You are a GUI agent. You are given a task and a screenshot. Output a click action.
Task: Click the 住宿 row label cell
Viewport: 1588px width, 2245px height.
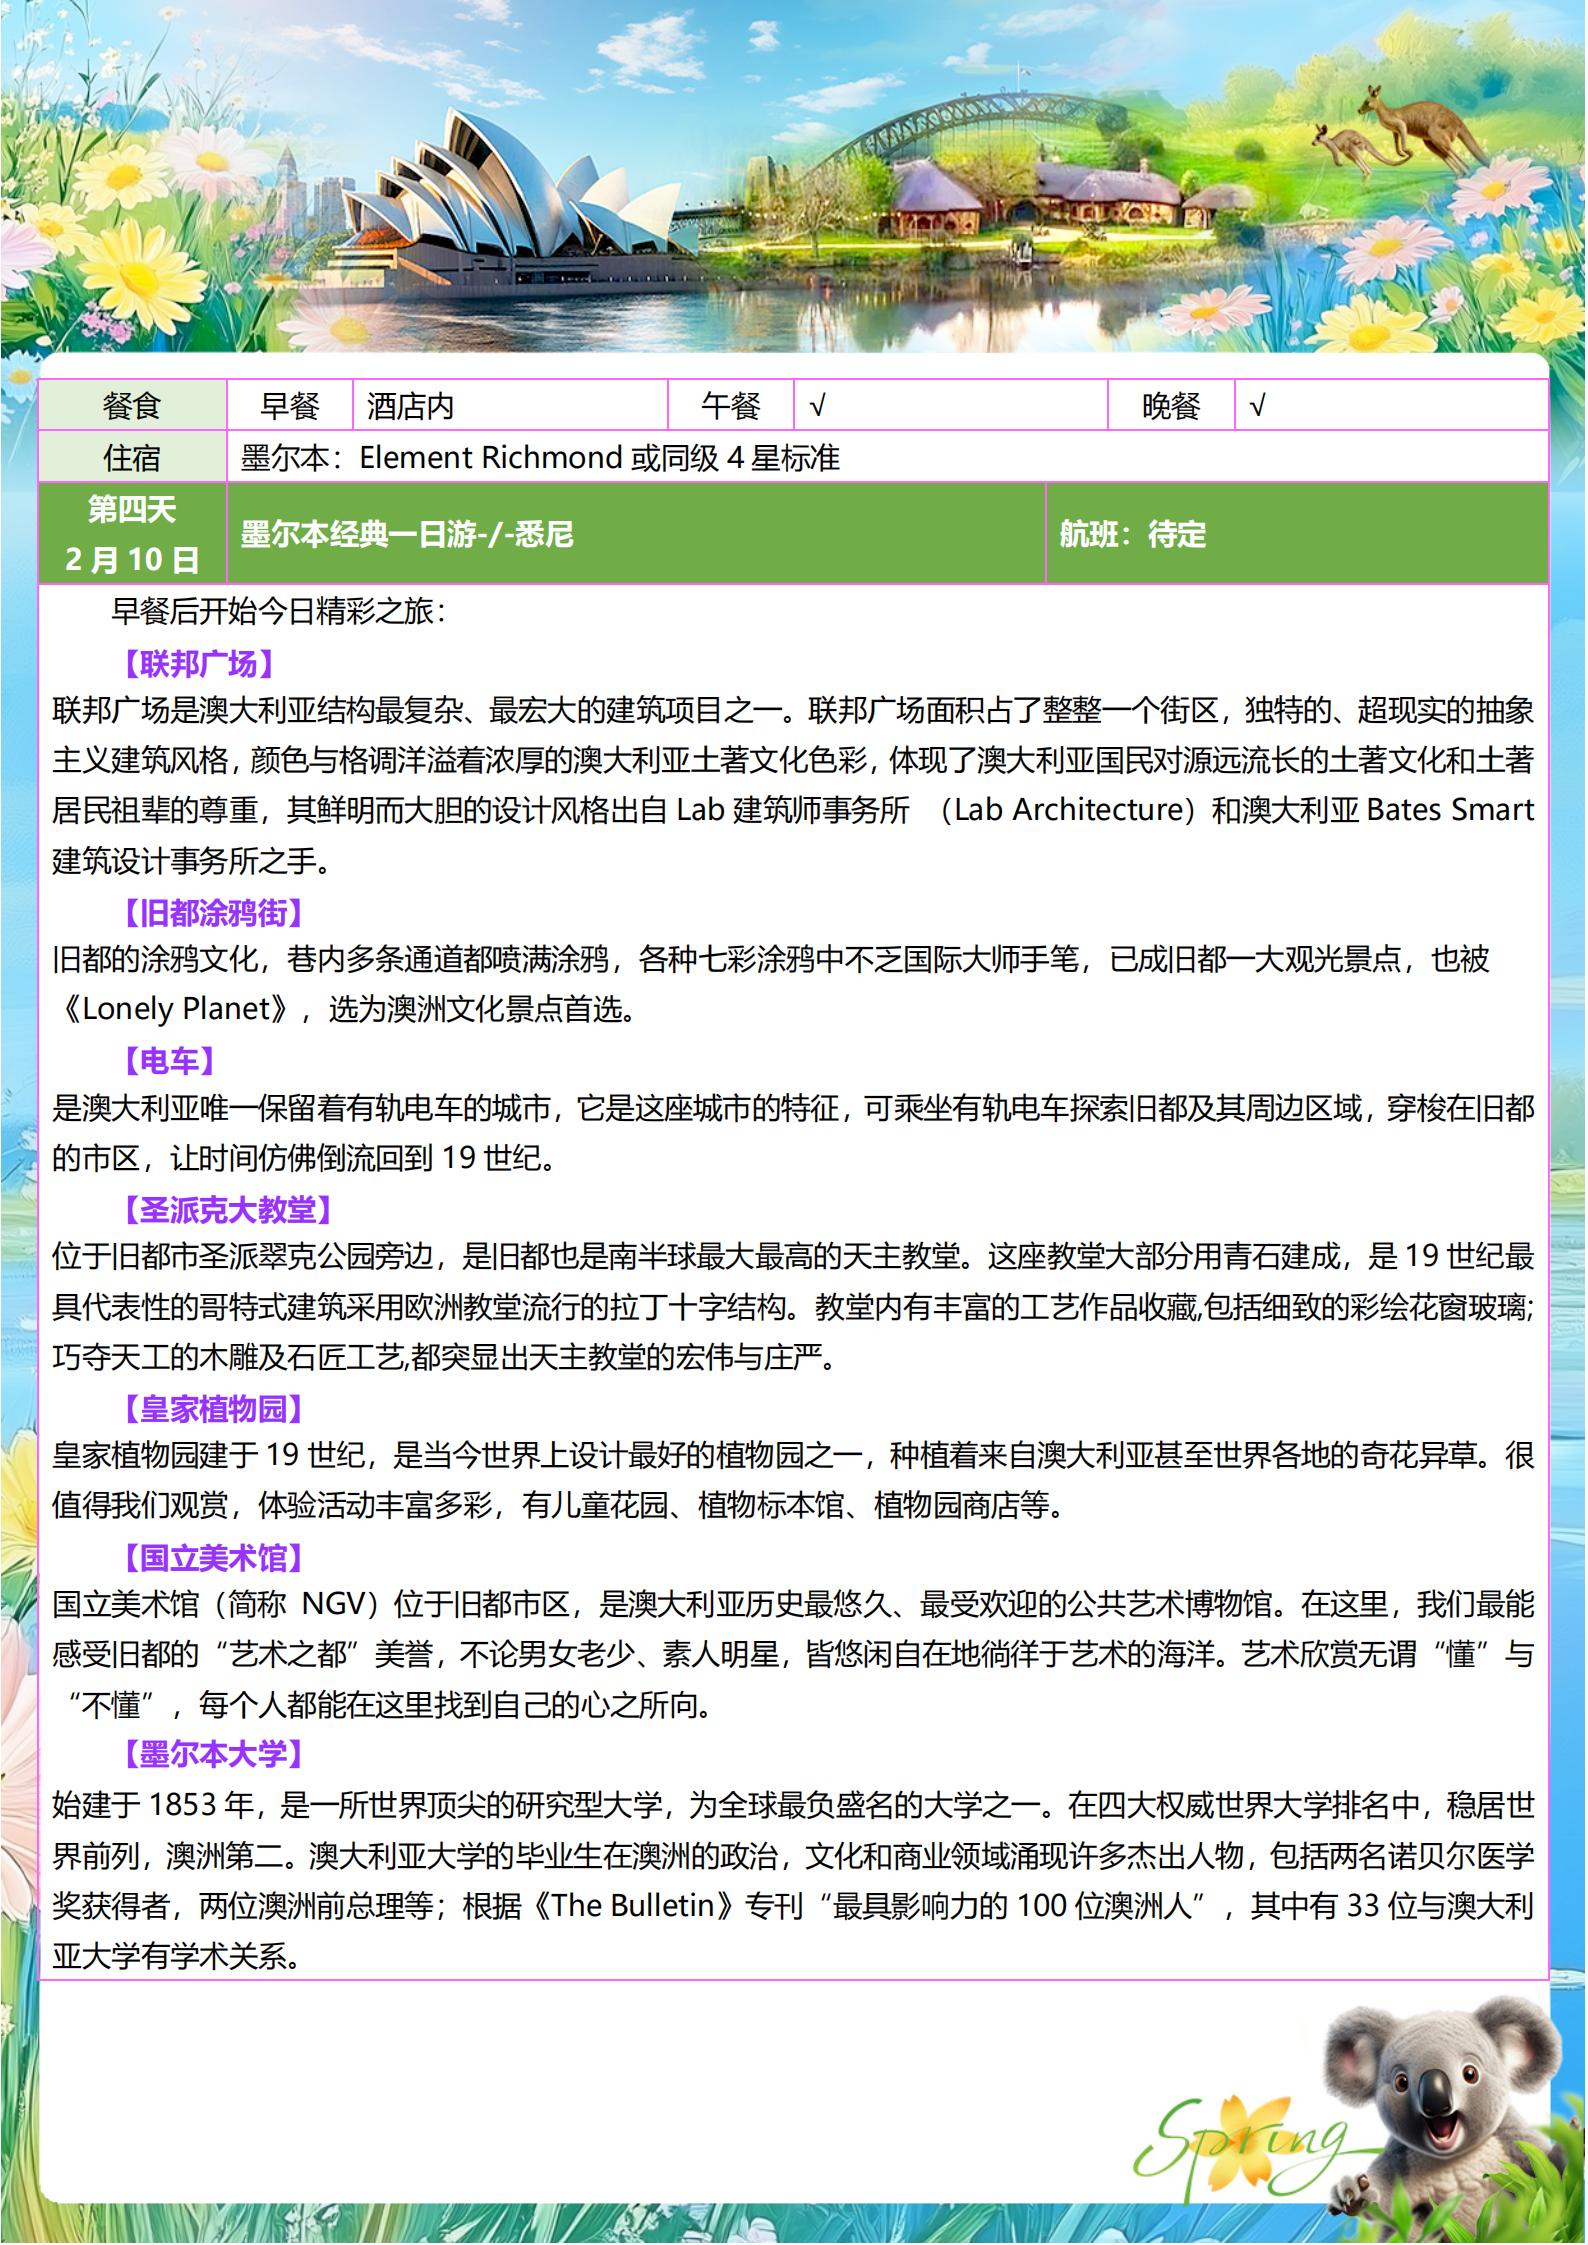pos(133,457)
